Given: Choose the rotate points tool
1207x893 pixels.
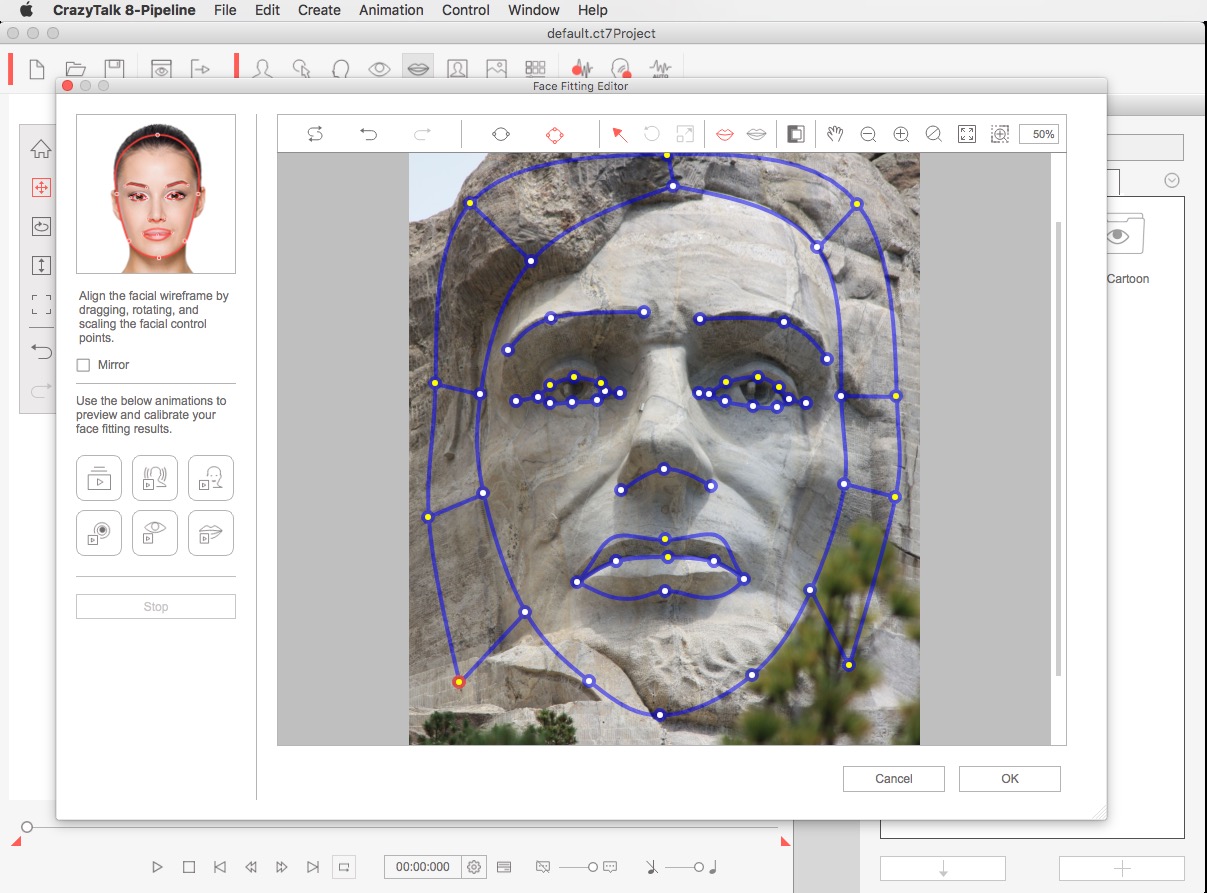Looking at the screenshot, I should [652, 134].
